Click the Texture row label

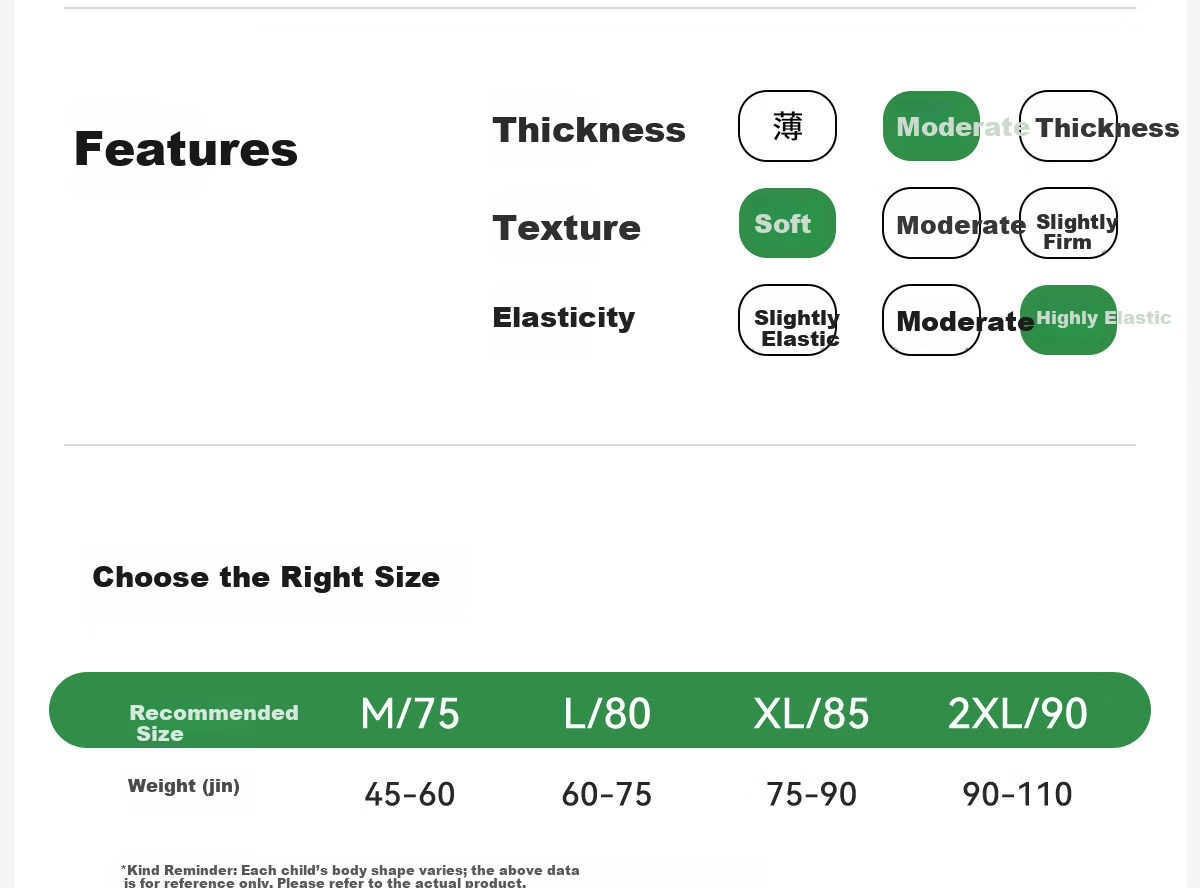(566, 228)
